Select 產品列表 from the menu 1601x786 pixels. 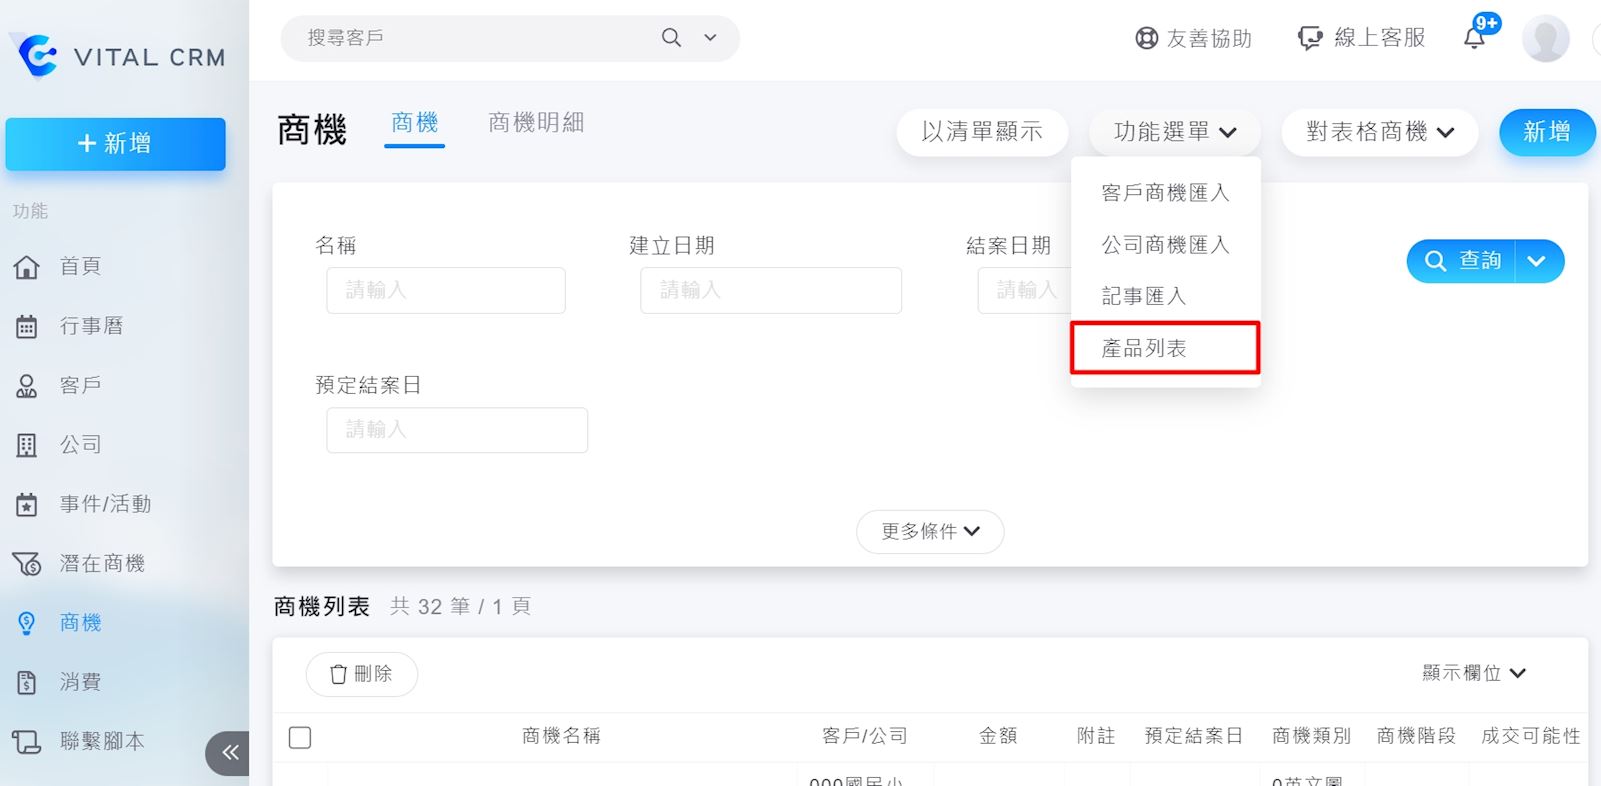coord(1144,348)
